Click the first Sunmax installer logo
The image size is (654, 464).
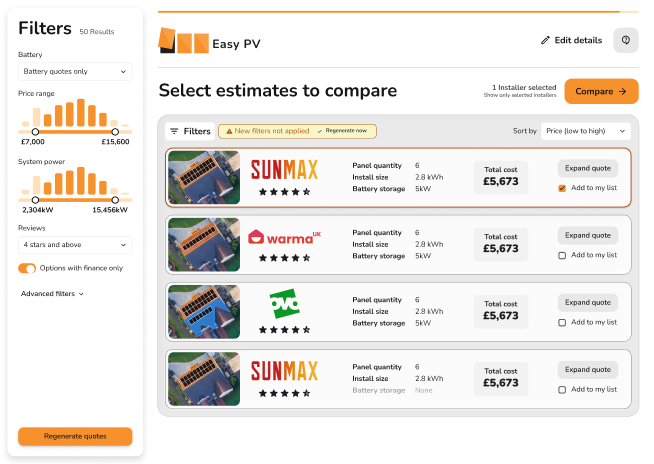tap(284, 170)
